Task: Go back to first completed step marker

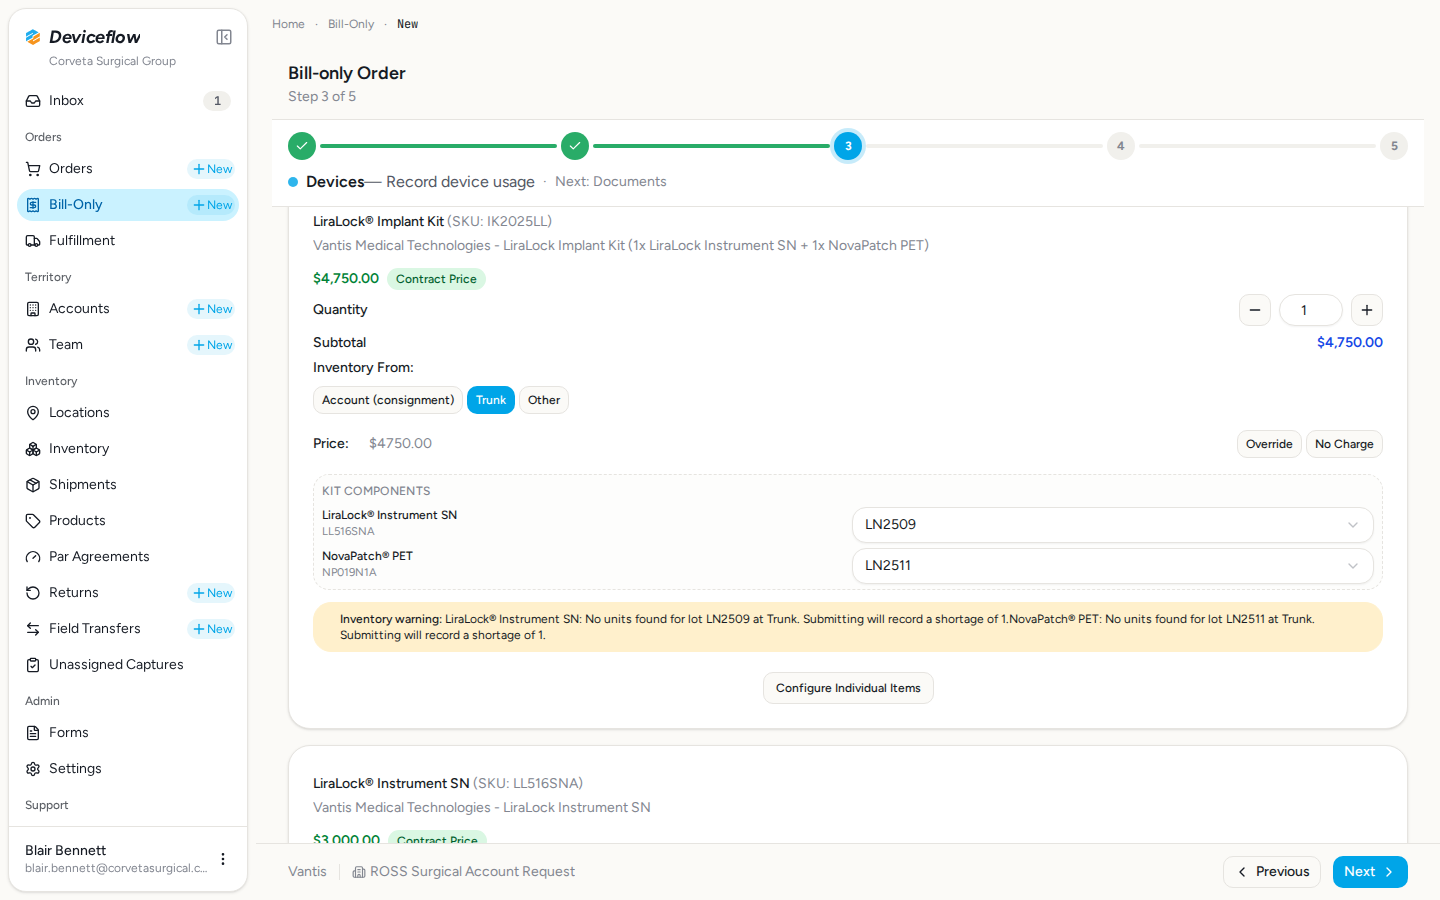Action: 302,146
